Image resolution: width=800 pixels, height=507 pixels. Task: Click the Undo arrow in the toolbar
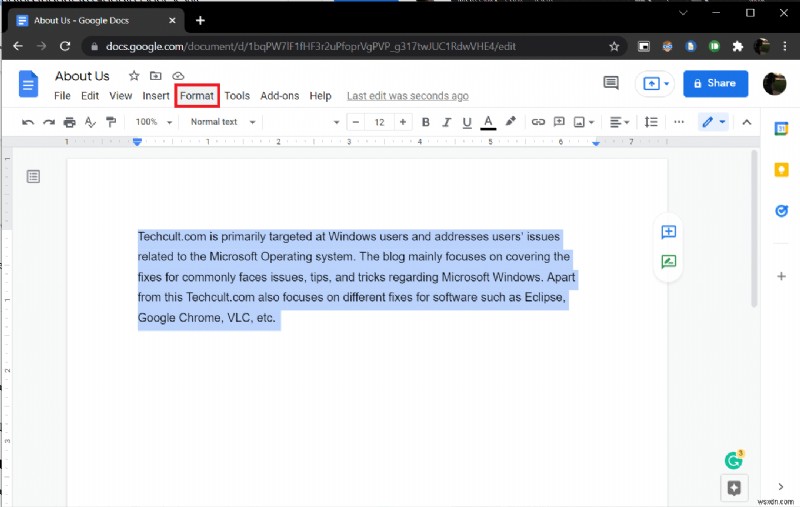28,122
